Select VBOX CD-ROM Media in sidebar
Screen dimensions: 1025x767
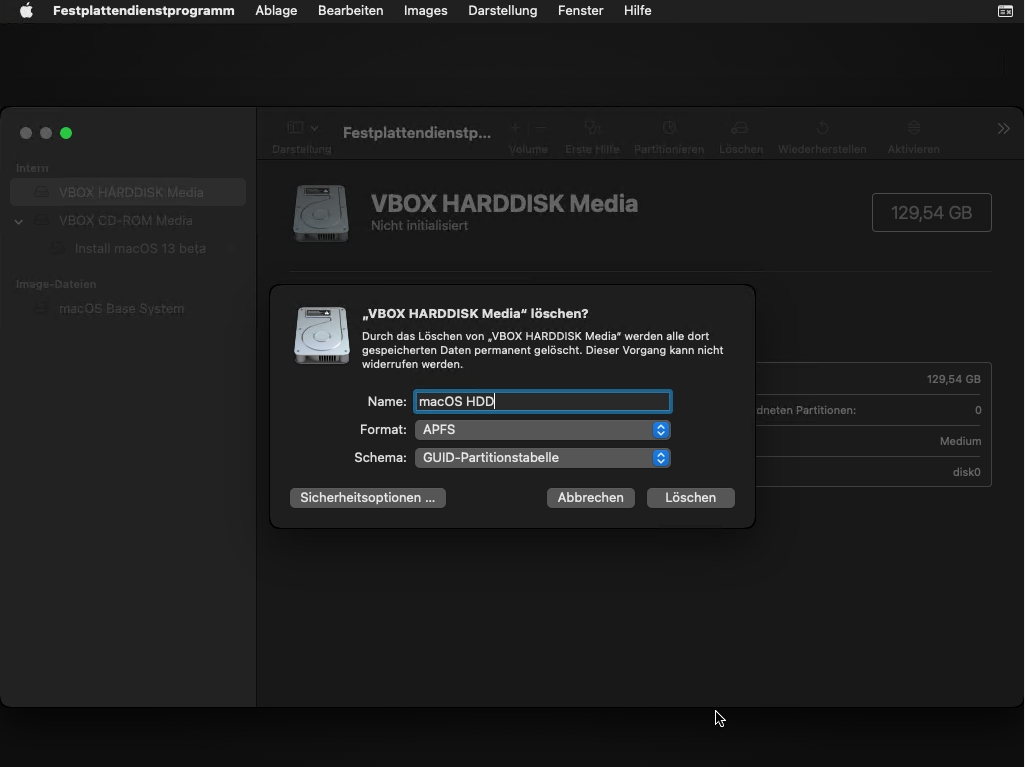click(126, 220)
